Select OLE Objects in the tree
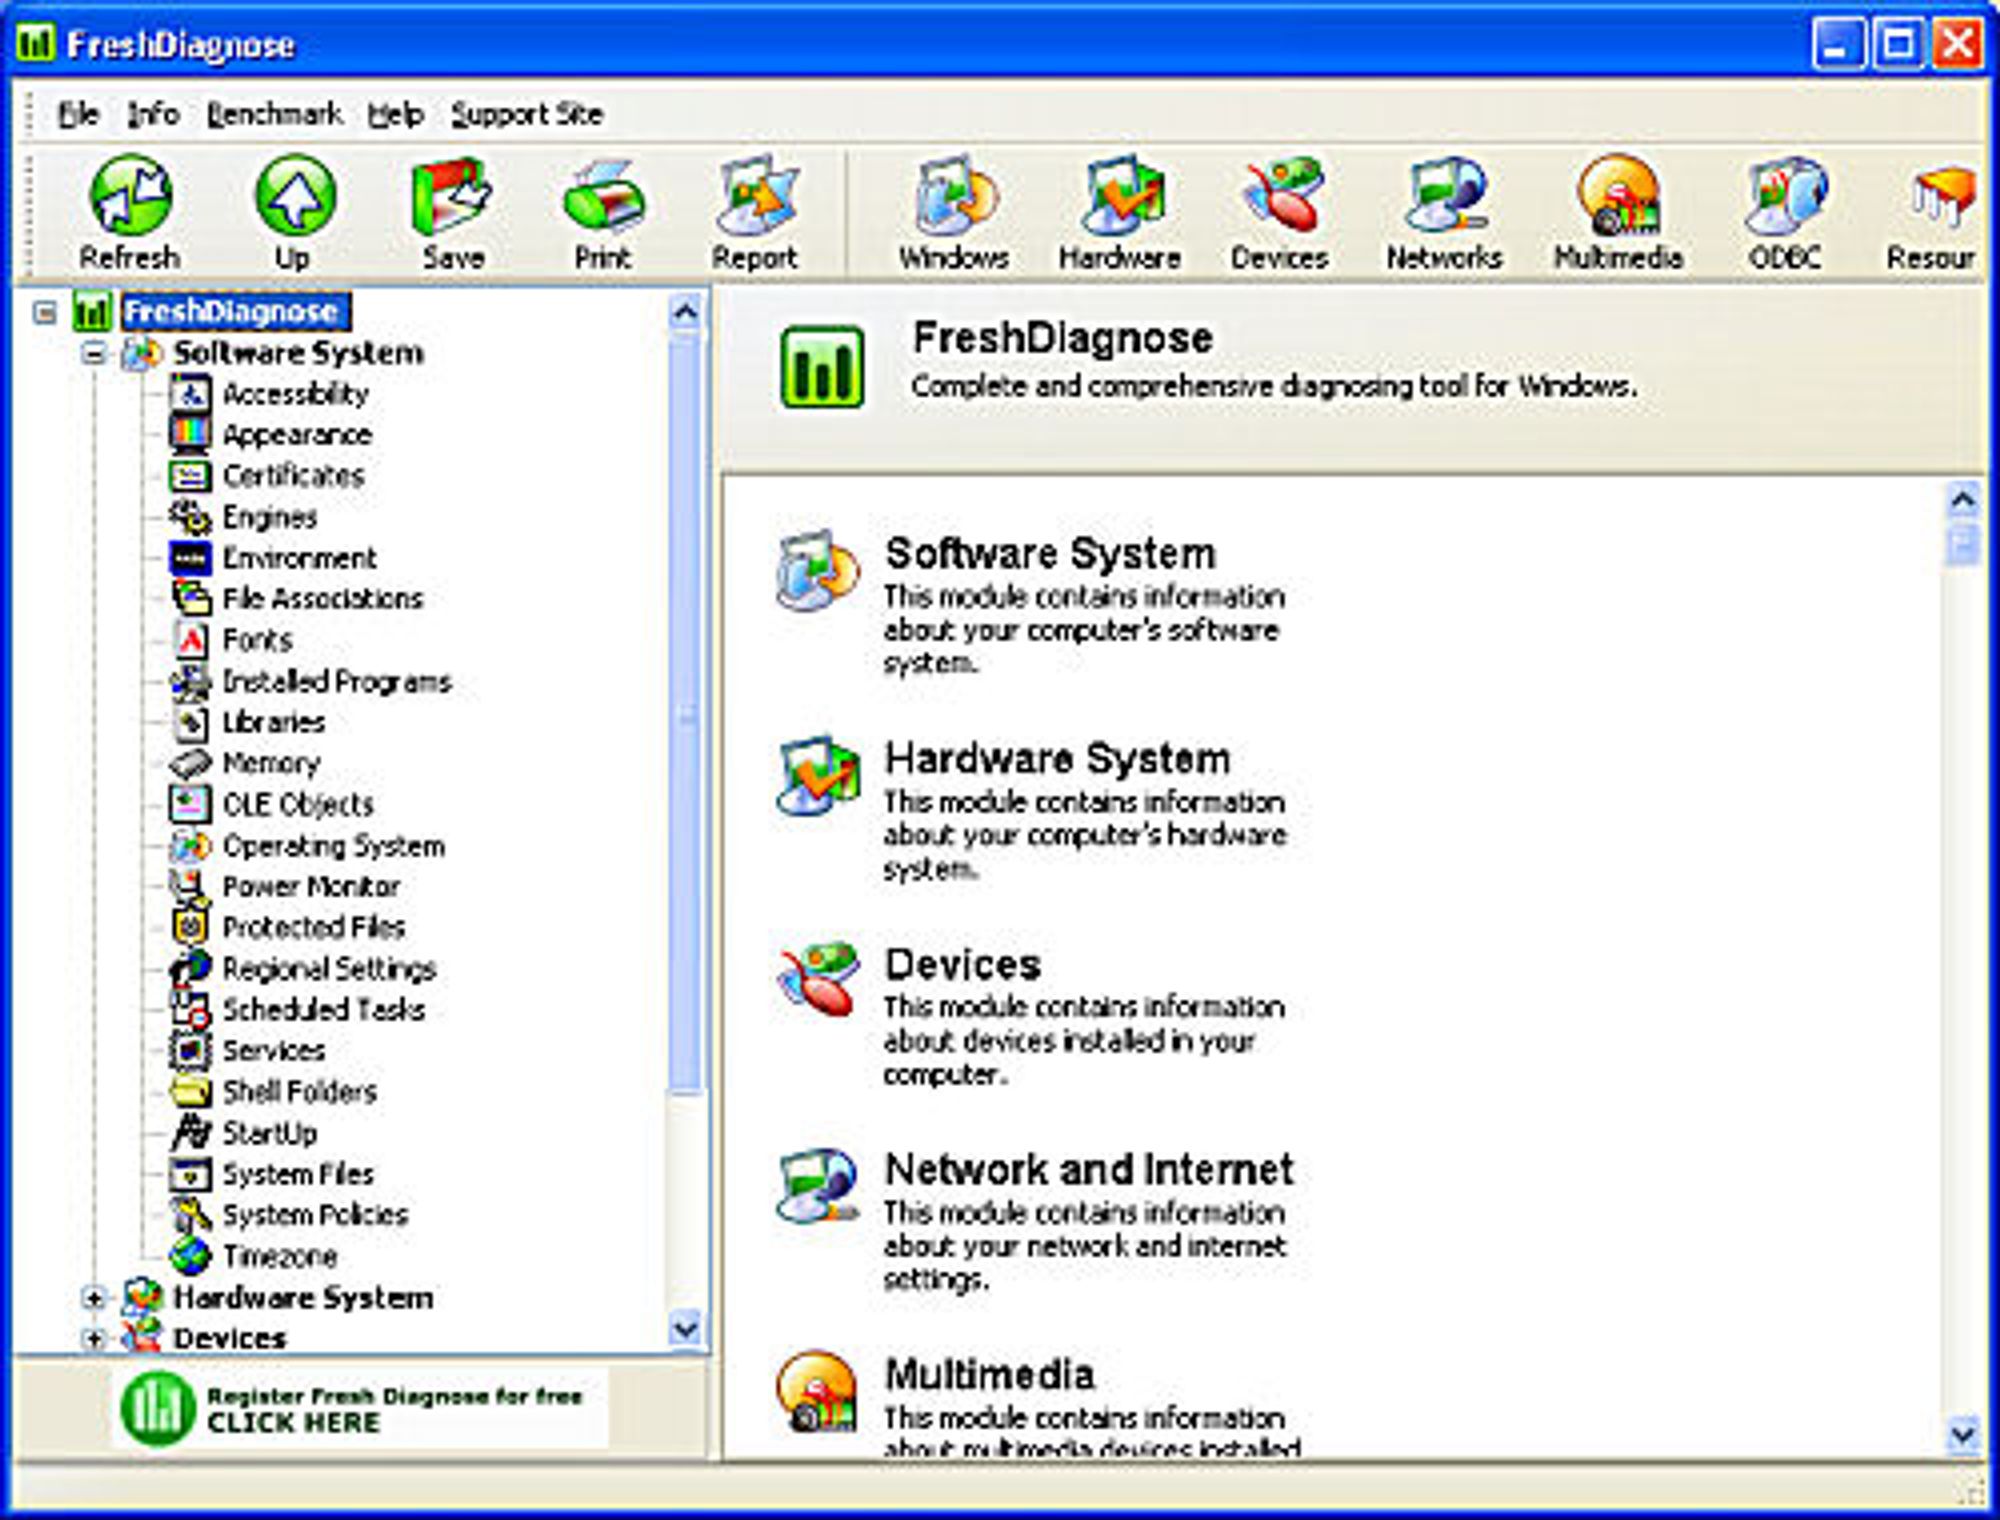Screen dimensions: 2000x1520 (298, 804)
